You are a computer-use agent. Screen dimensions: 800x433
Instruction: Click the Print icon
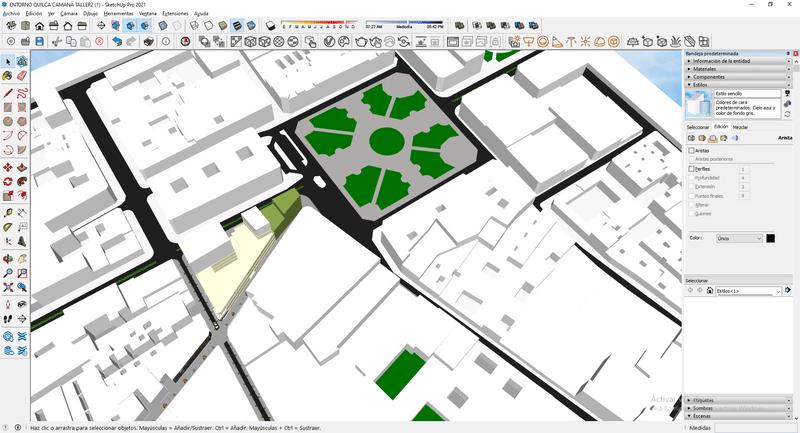pos(148,42)
